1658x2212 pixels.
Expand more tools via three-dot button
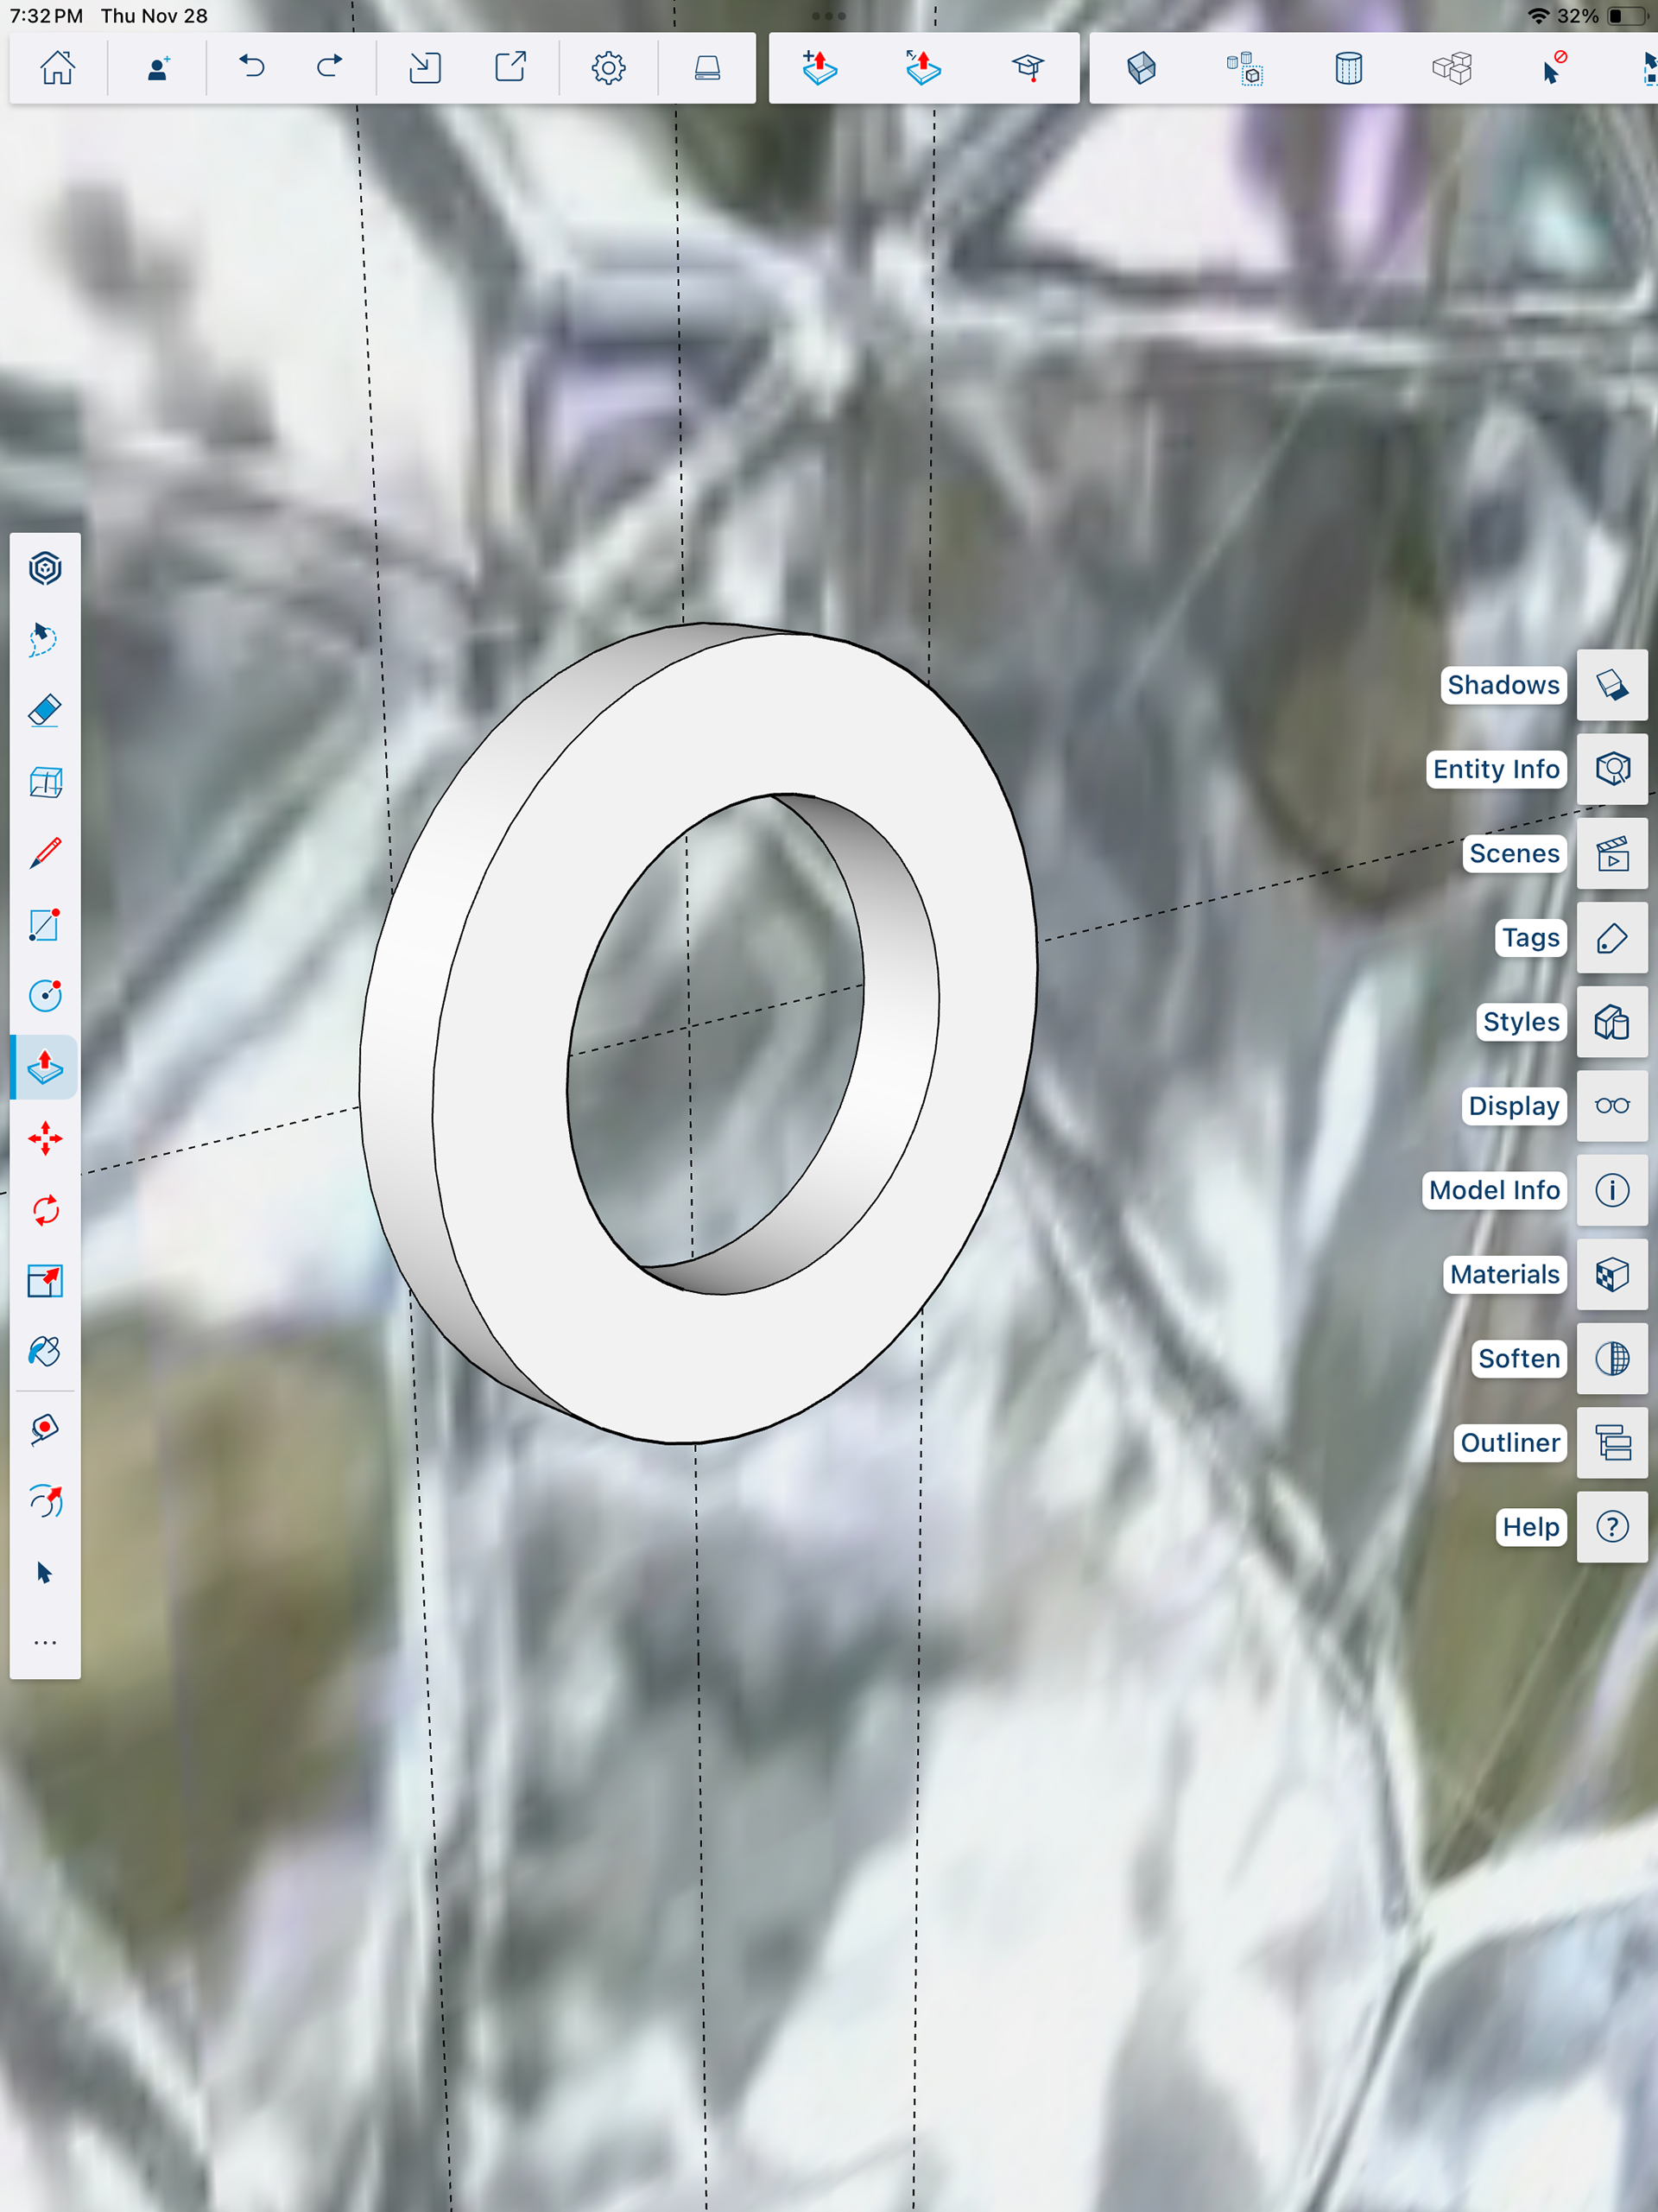click(45, 1643)
